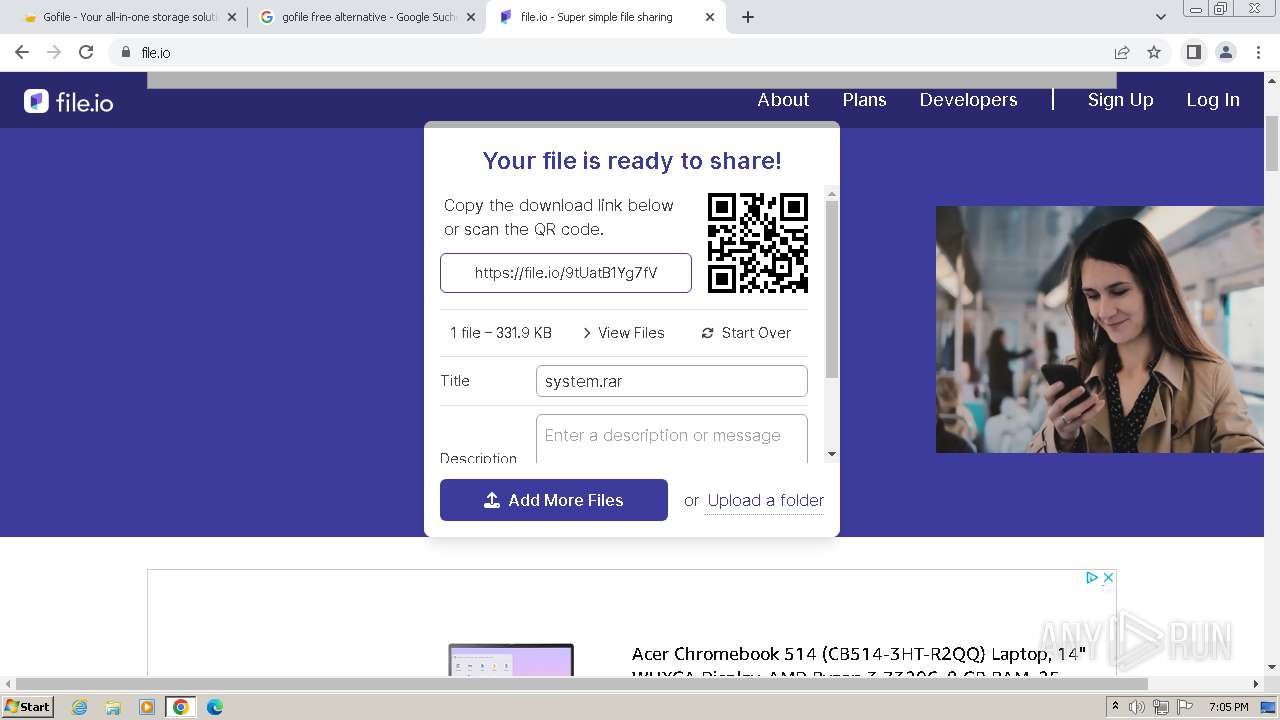Image resolution: width=1280 pixels, height=720 pixels.
Task: Click the '1 file – 331.9 KB' text
Action: 500,333
